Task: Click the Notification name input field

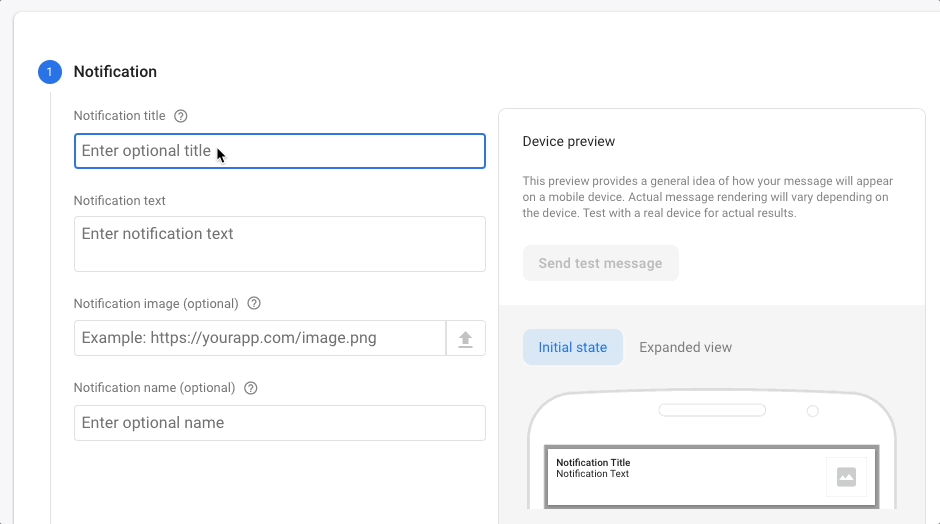Action: 280,423
